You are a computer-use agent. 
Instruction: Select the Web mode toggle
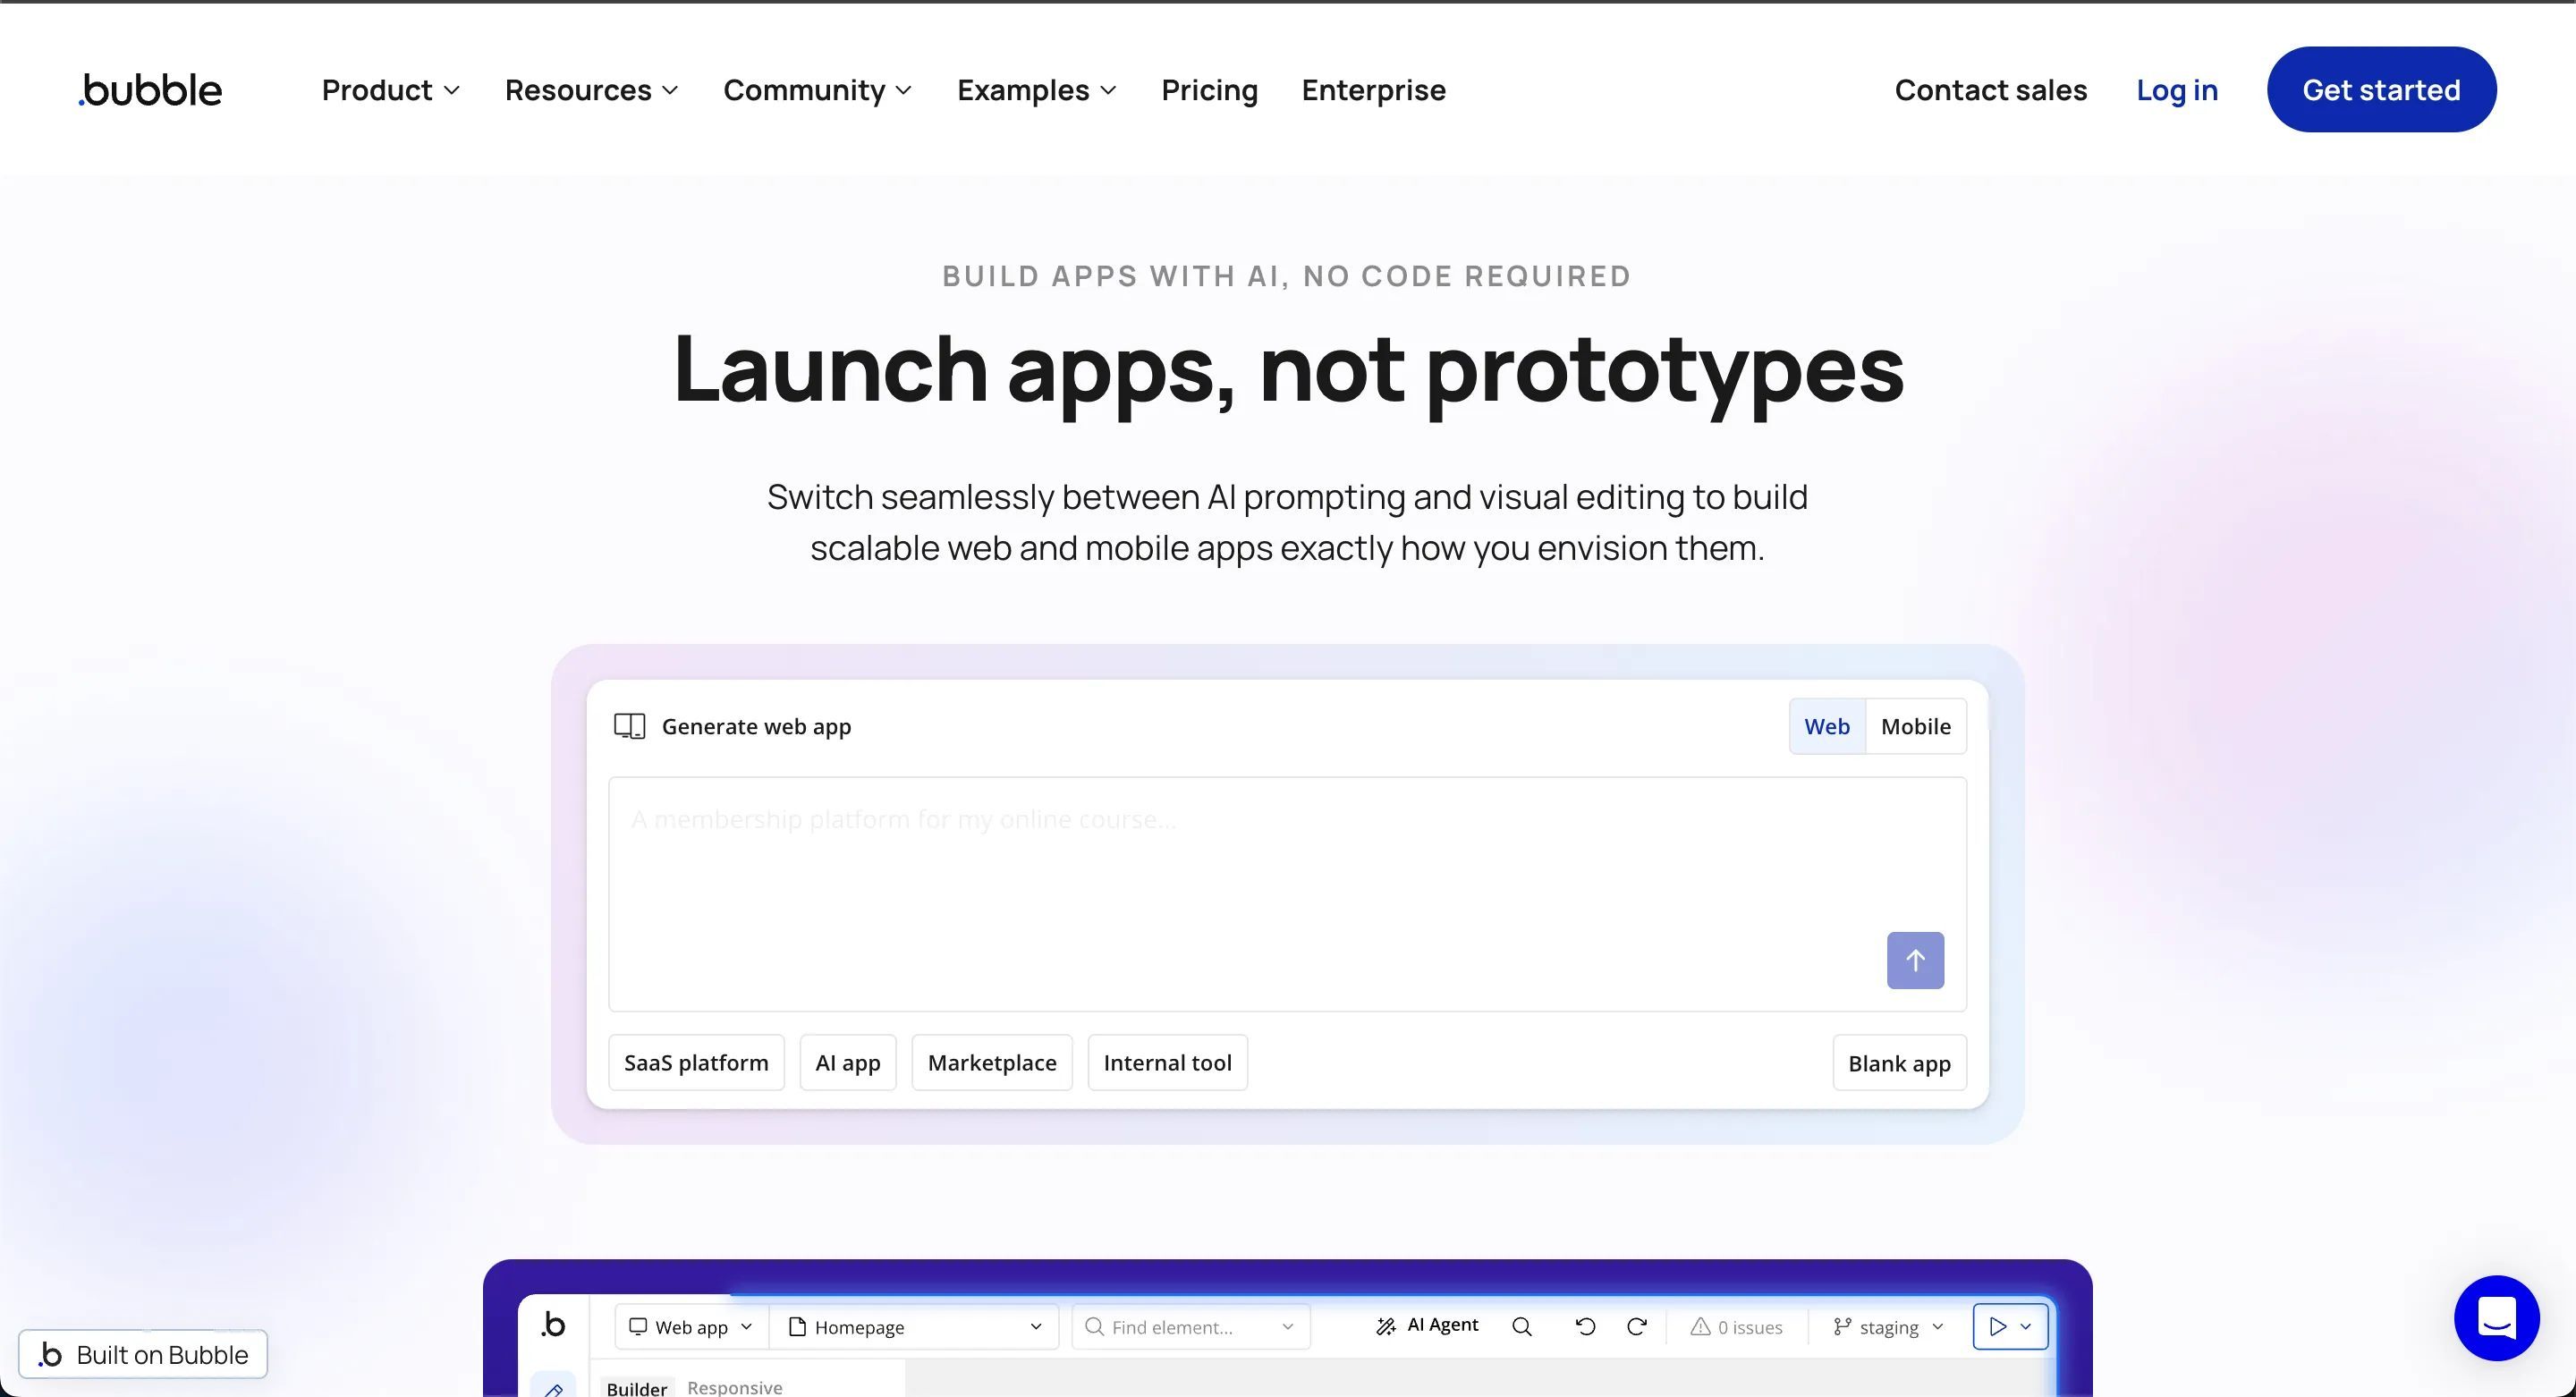tap(1826, 727)
